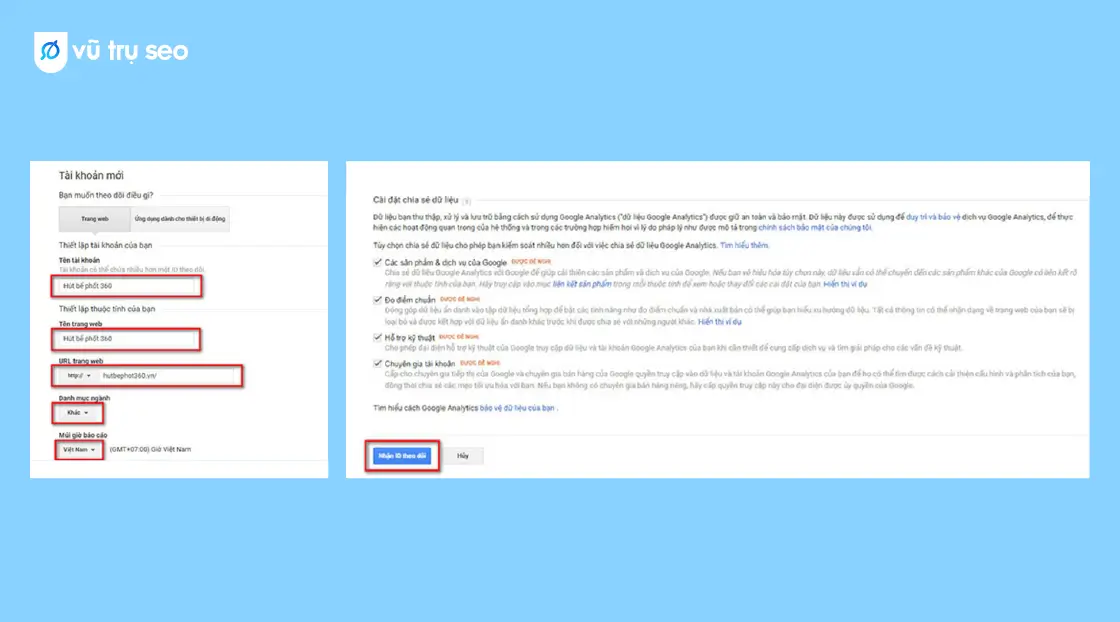Click the URL field containing hutbephot360.vn/

[168, 376]
